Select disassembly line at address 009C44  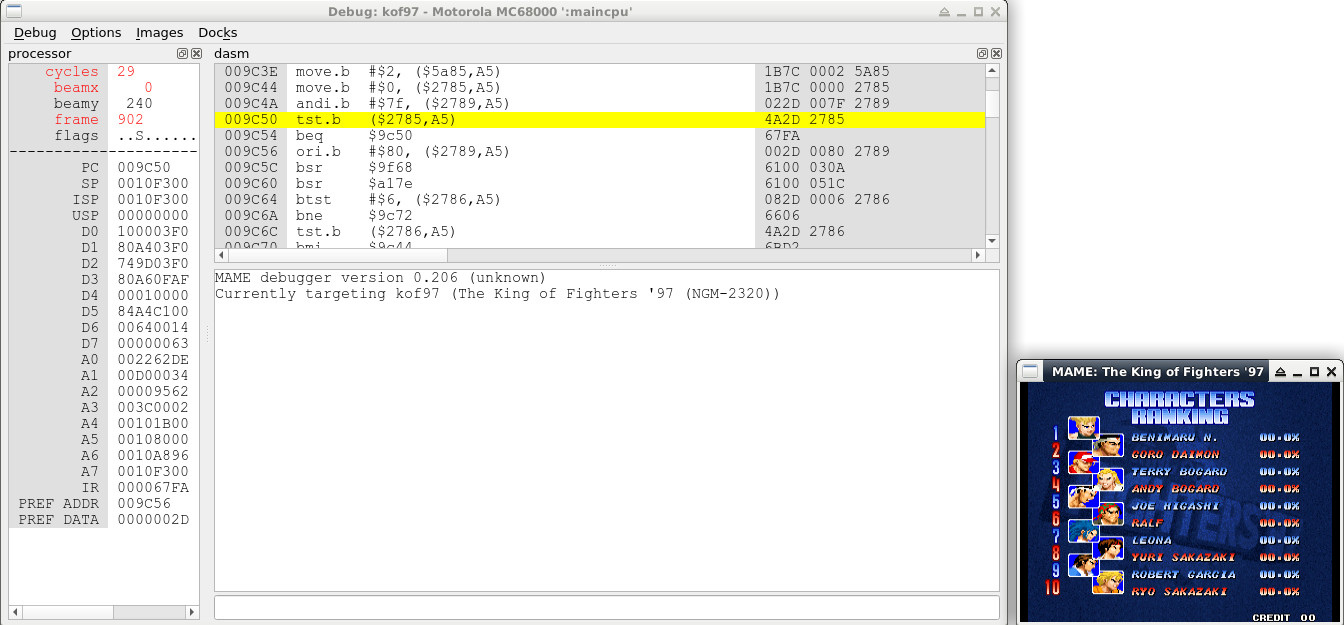(x=600, y=87)
